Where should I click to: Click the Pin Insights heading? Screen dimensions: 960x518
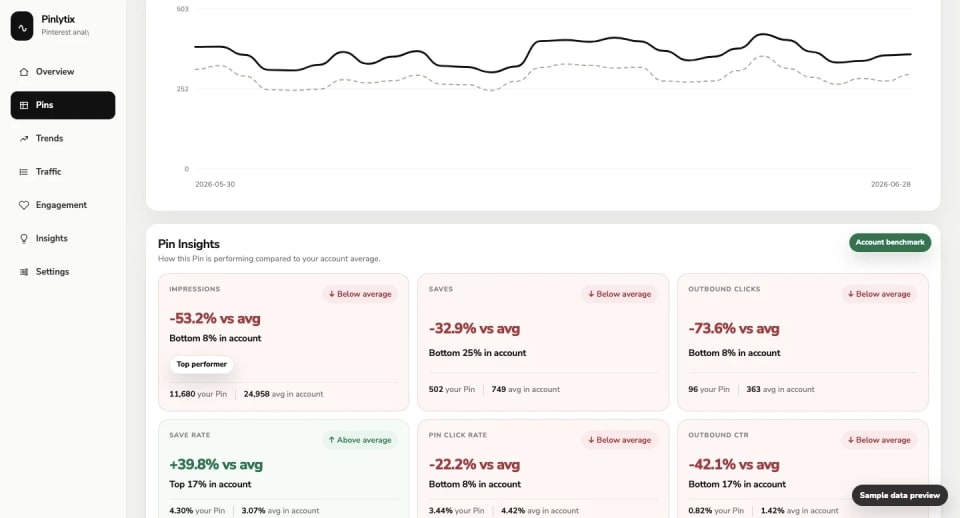[x=189, y=244]
